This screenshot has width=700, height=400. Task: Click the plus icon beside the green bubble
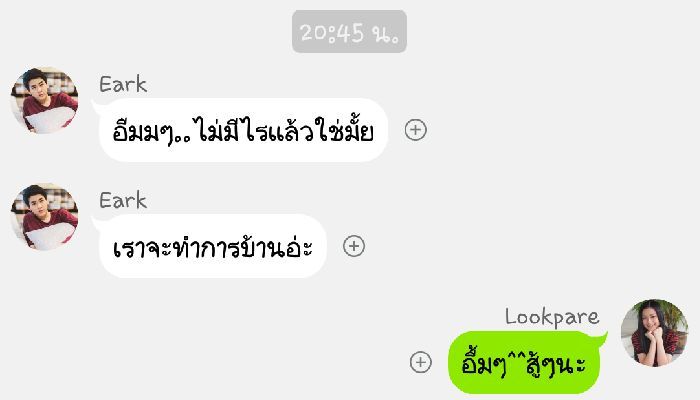[x=421, y=362]
